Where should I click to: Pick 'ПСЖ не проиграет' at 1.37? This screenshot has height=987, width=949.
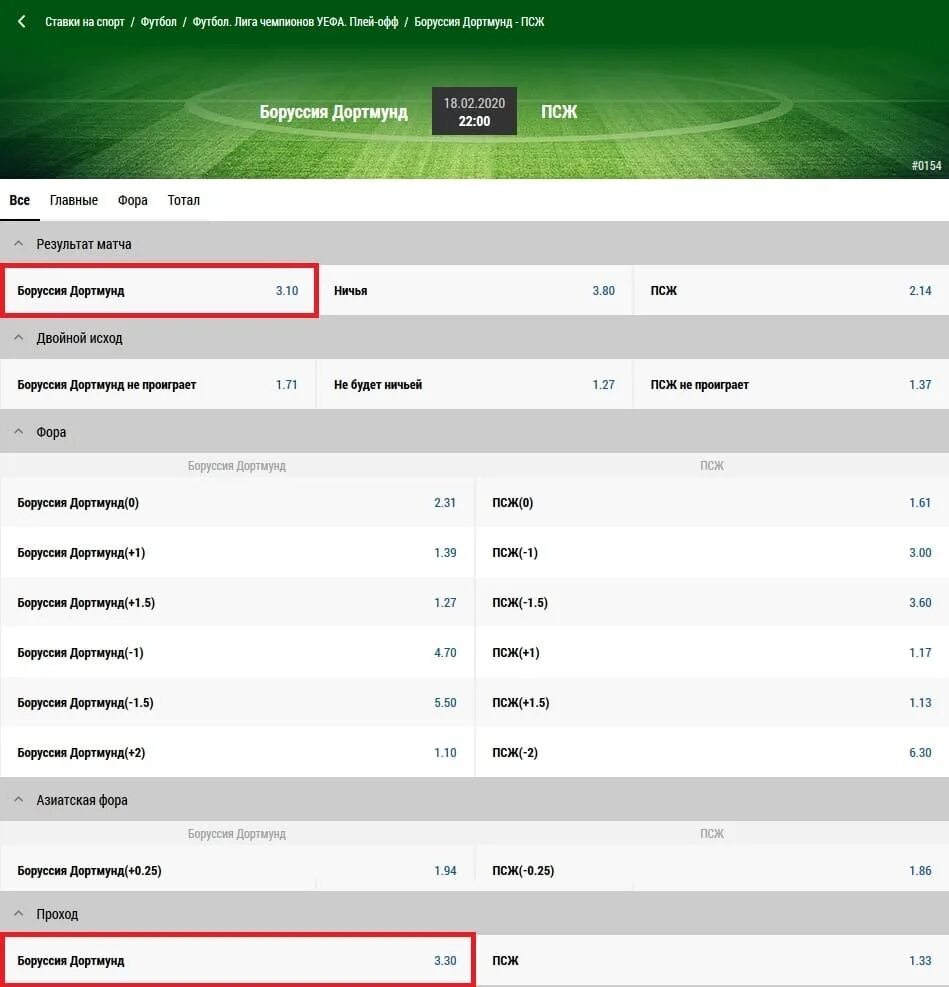pyautogui.click(x=791, y=385)
